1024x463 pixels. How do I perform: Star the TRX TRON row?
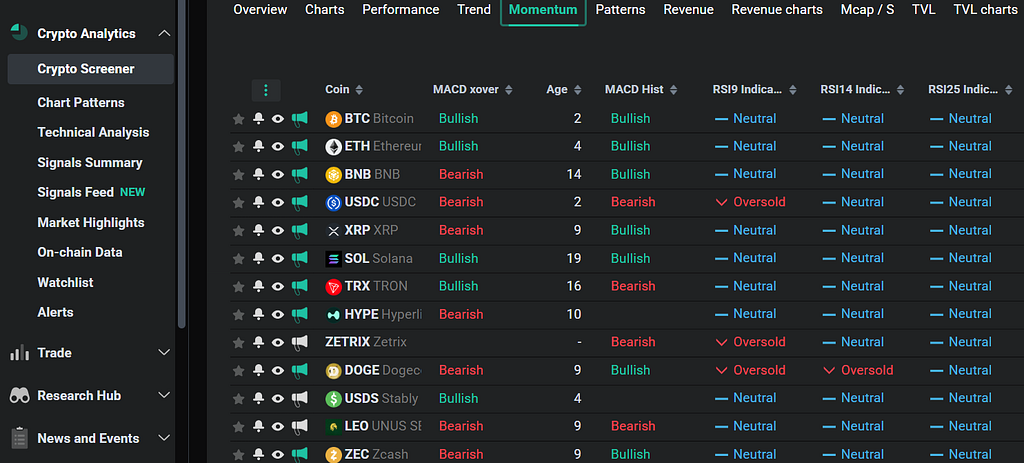click(x=238, y=286)
